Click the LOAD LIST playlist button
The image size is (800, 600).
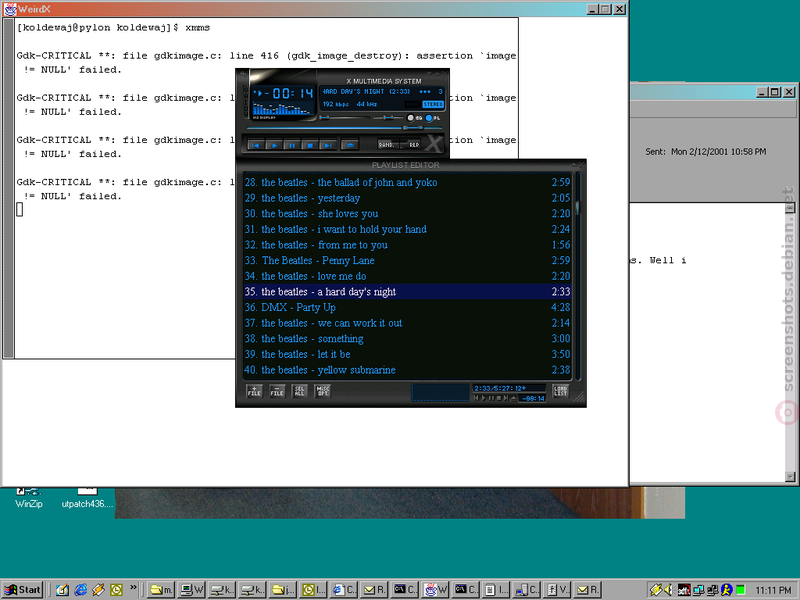pos(560,391)
